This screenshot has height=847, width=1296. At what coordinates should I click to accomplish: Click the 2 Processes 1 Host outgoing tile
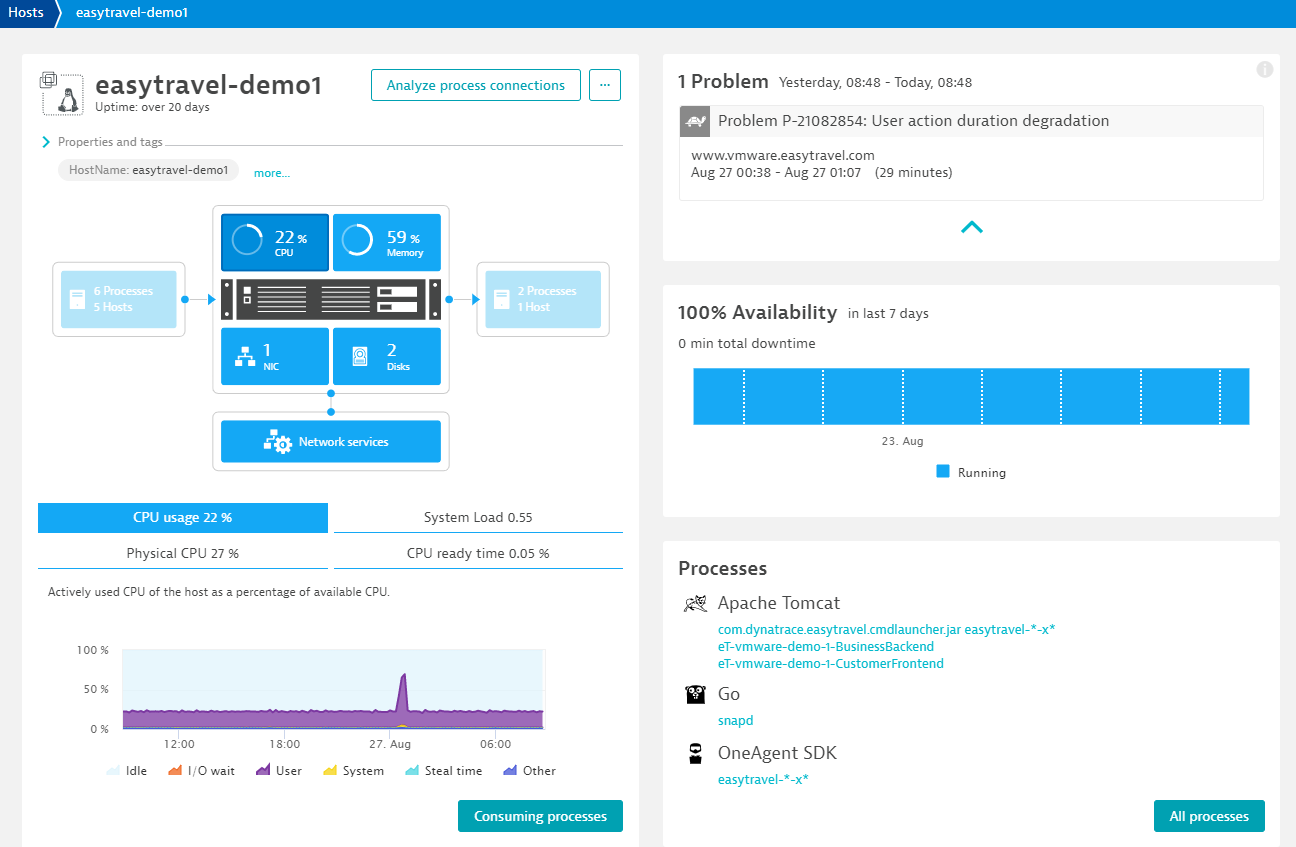[x=543, y=299]
